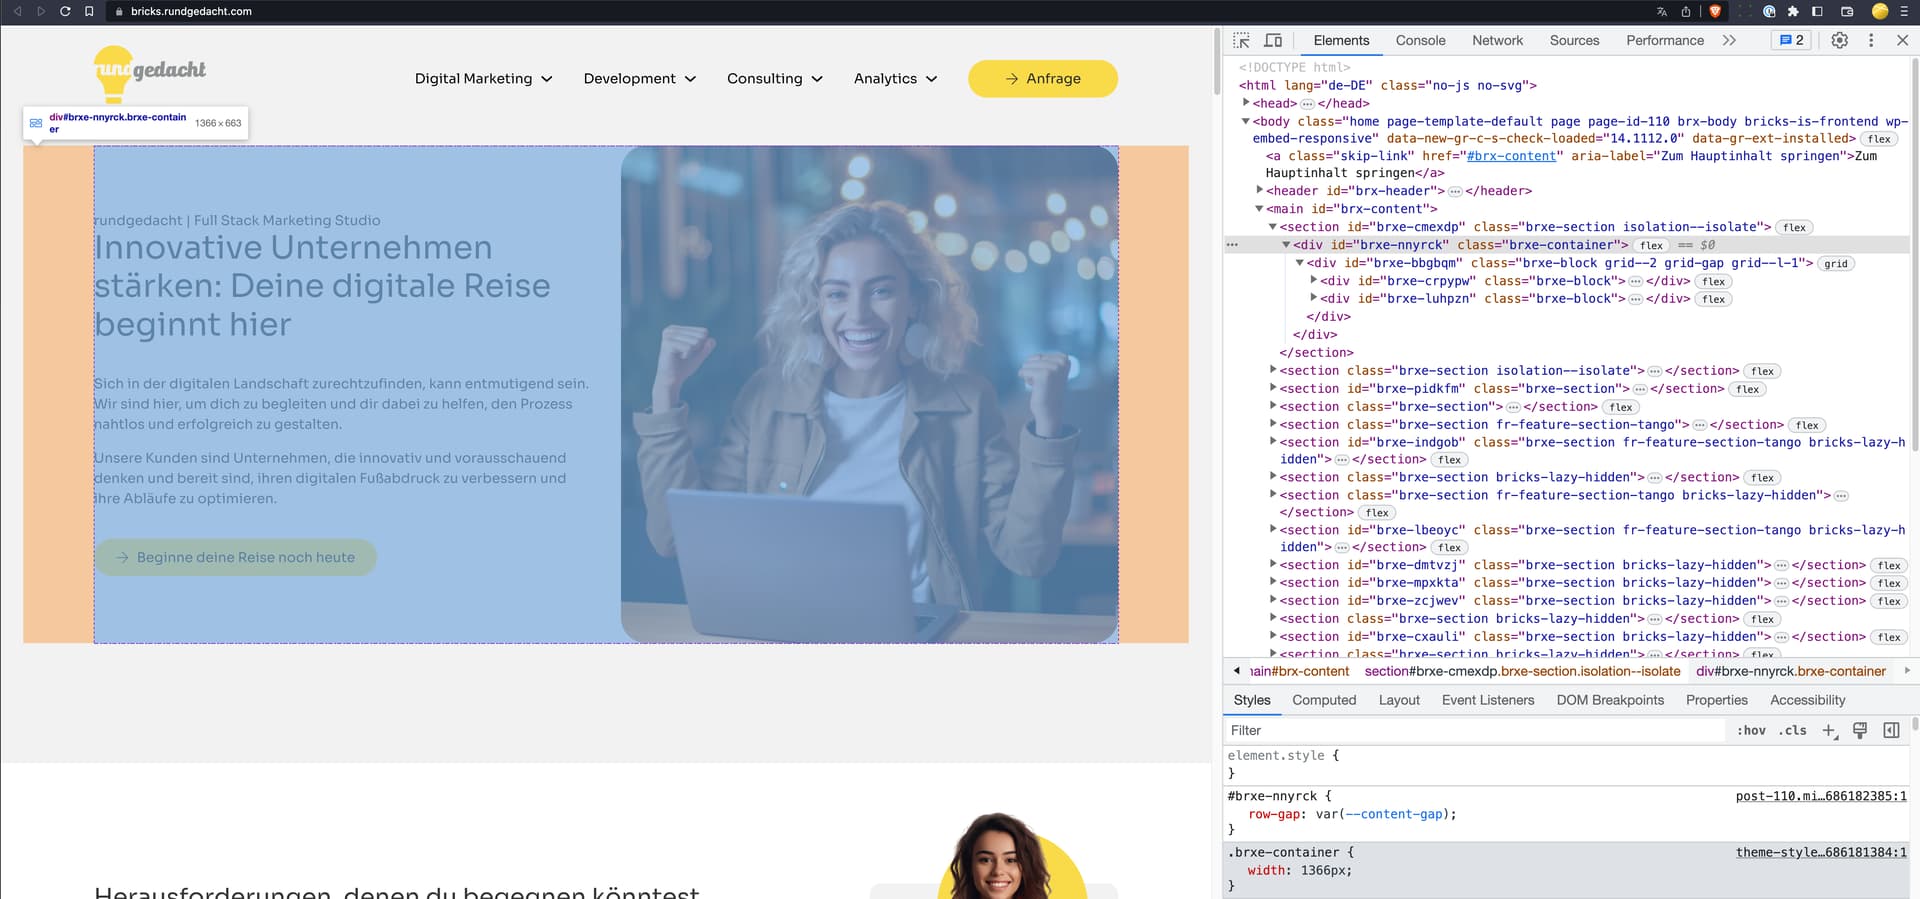
Task: Open the browser extensions puzzle icon
Action: pos(1793,12)
